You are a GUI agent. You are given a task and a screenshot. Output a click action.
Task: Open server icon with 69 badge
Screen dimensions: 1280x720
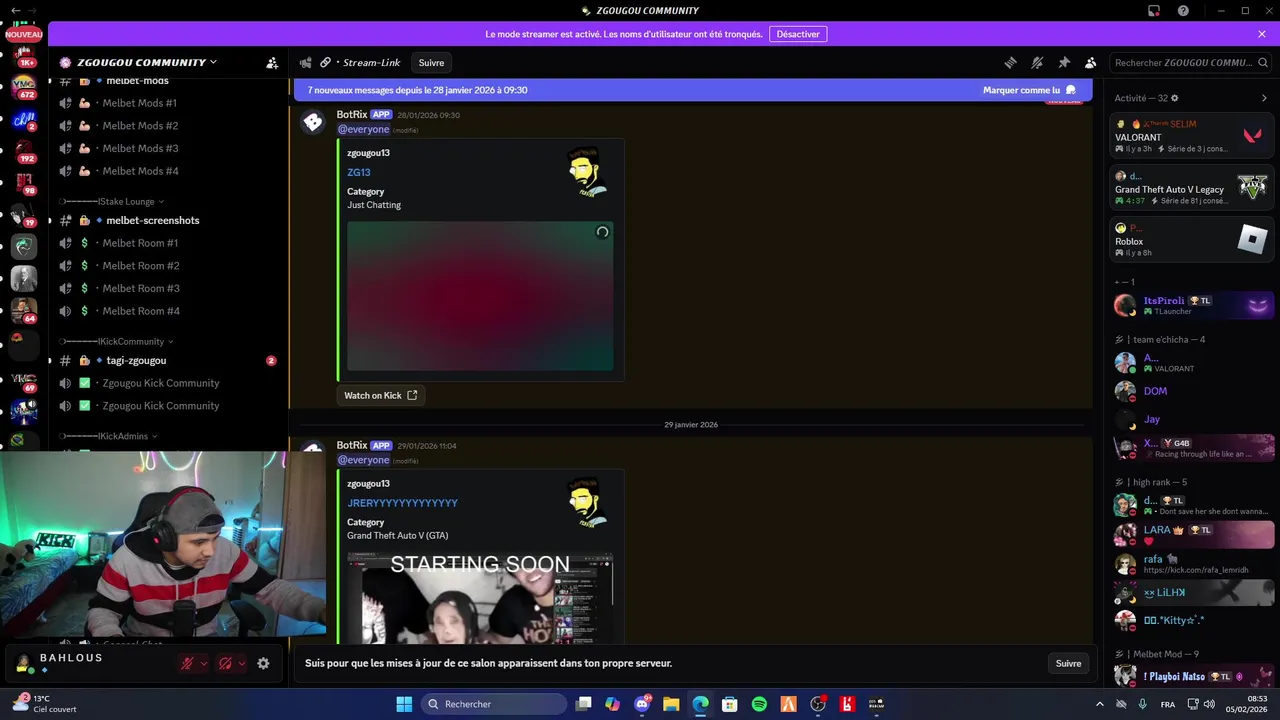23,379
